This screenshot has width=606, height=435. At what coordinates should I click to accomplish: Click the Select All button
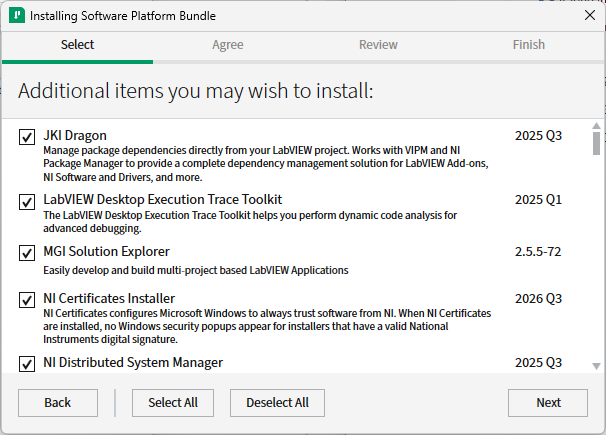tap(173, 403)
